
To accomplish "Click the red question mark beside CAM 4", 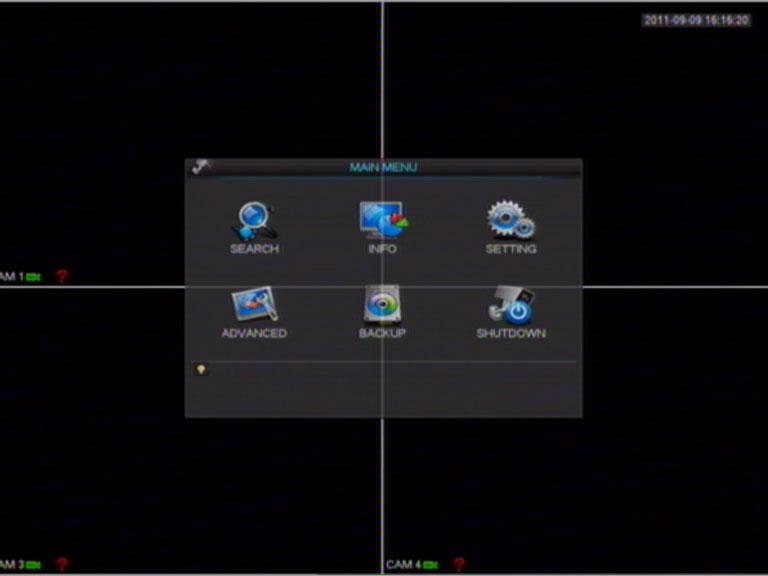I will pos(459,565).
